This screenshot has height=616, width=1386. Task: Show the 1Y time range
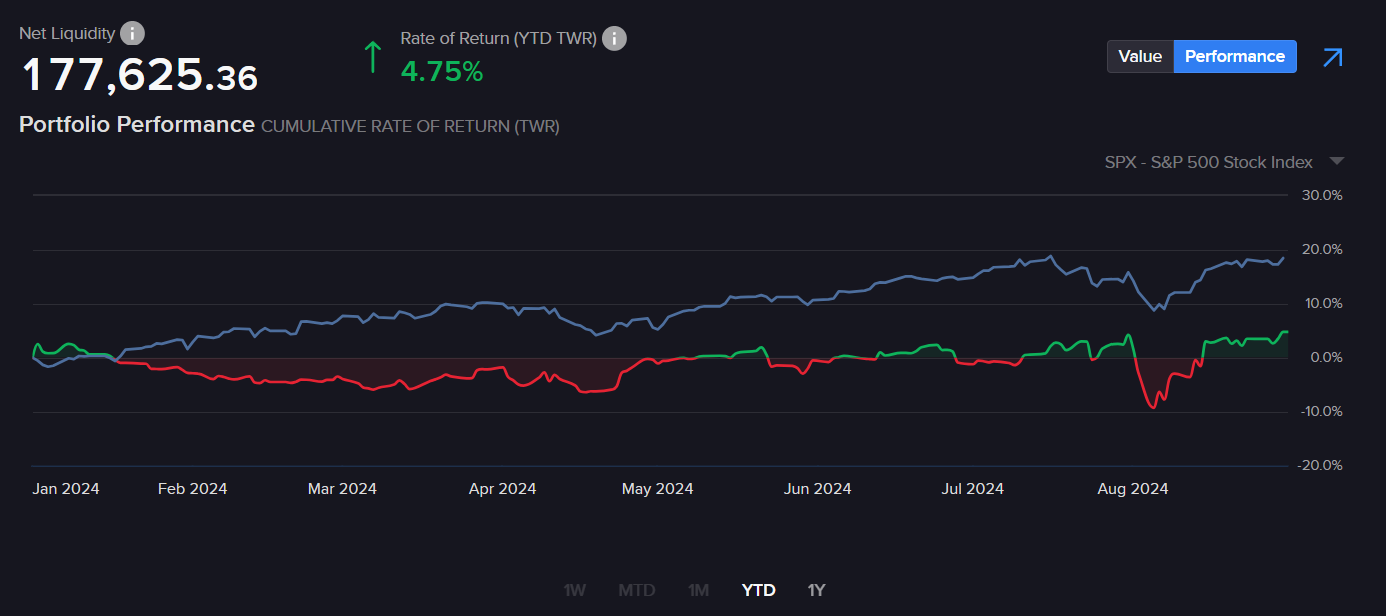816,590
